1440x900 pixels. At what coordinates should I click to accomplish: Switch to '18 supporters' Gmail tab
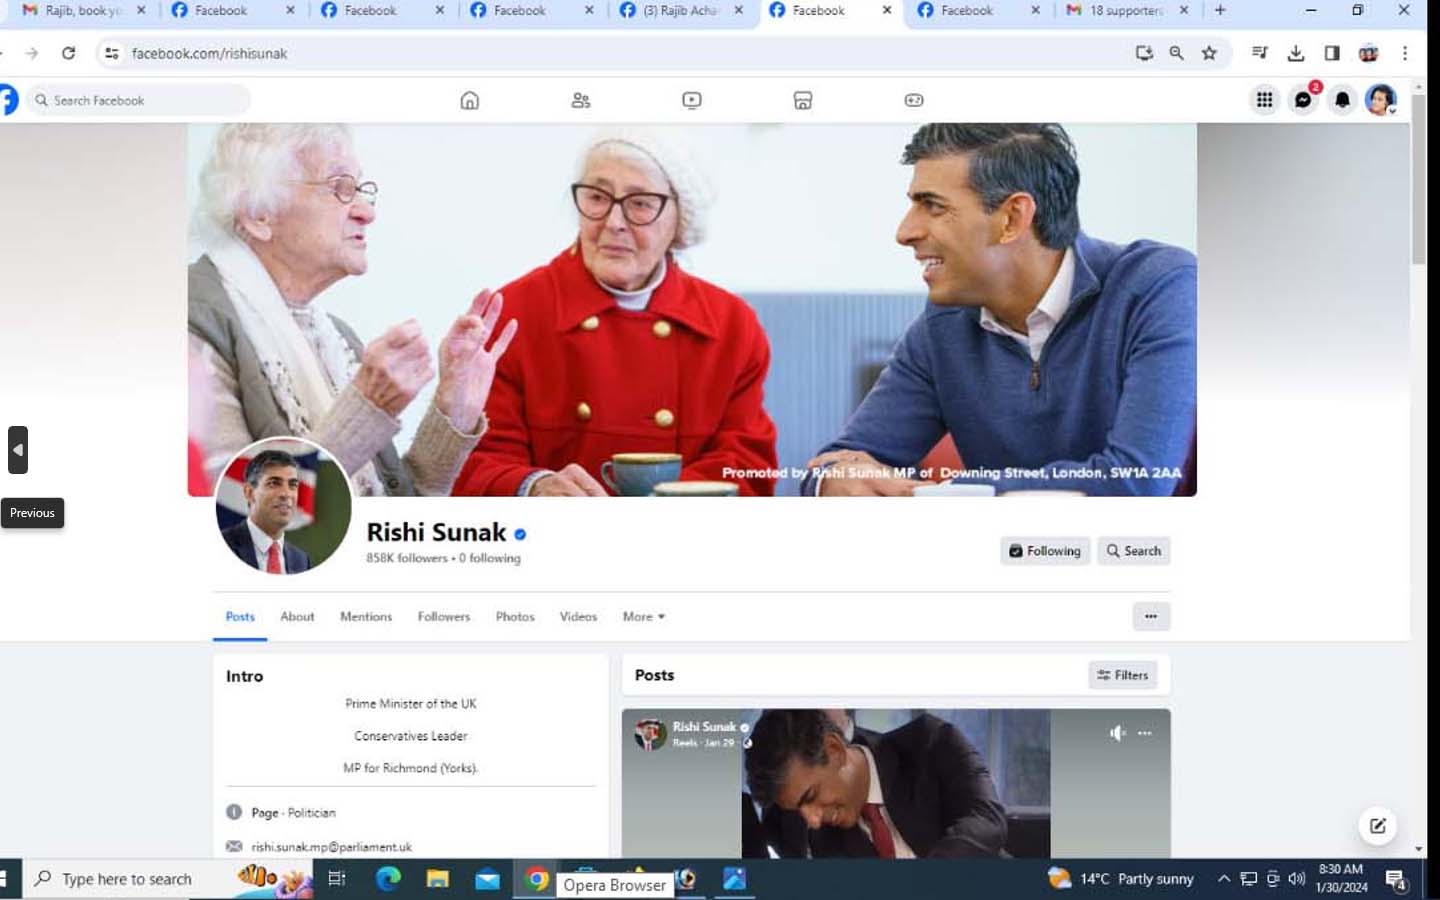pyautogui.click(x=1127, y=10)
